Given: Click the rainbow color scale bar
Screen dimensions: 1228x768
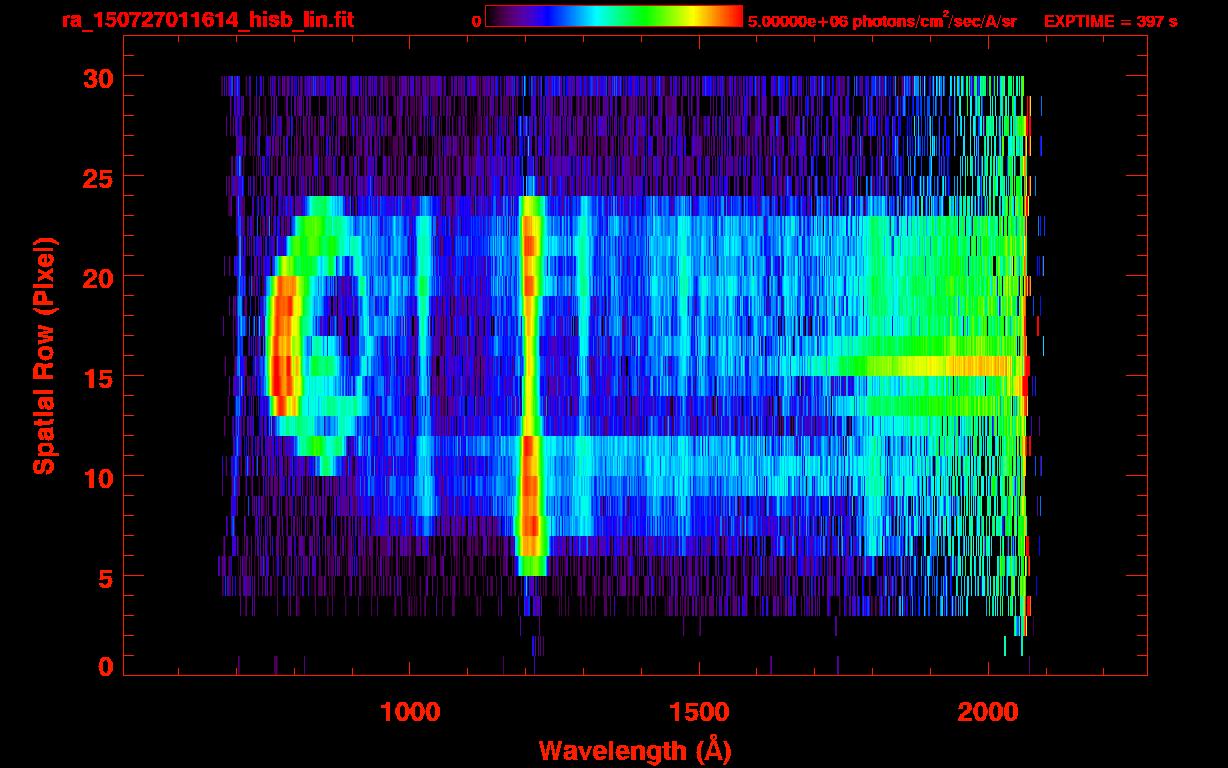Looking at the screenshot, I should [x=614, y=16].
